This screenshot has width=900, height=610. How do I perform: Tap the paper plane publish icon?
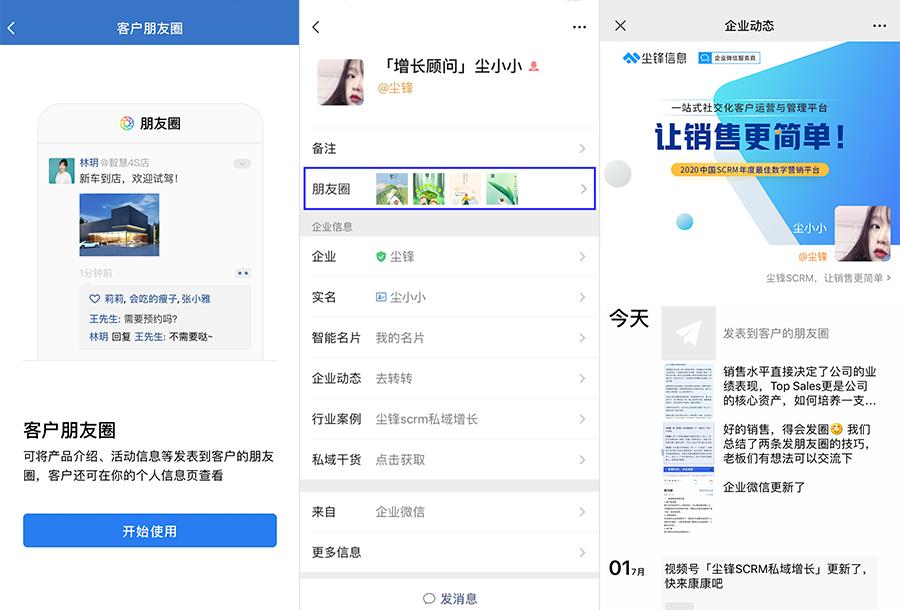point(688,333)
